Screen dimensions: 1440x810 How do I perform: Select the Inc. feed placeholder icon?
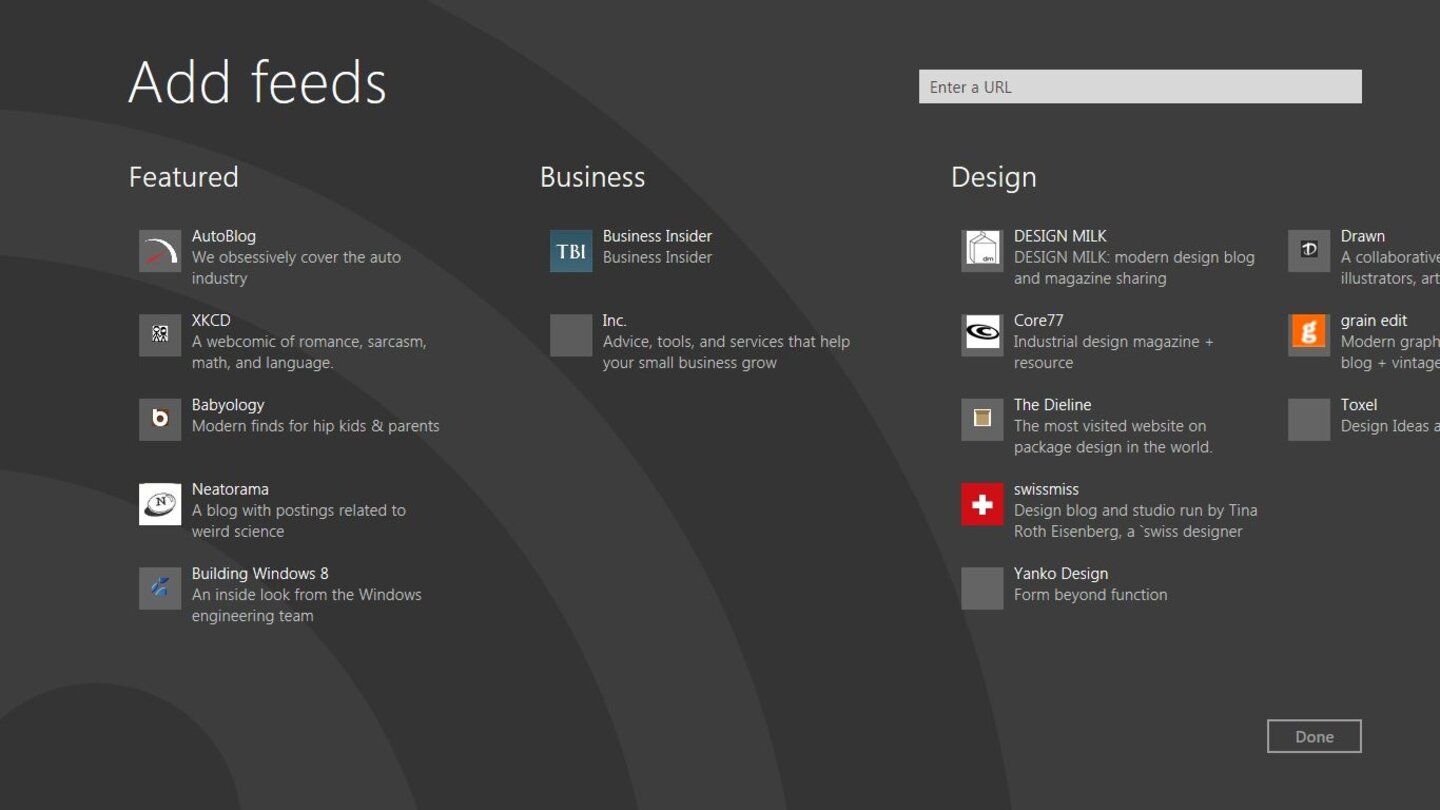[x=571, y=335]
